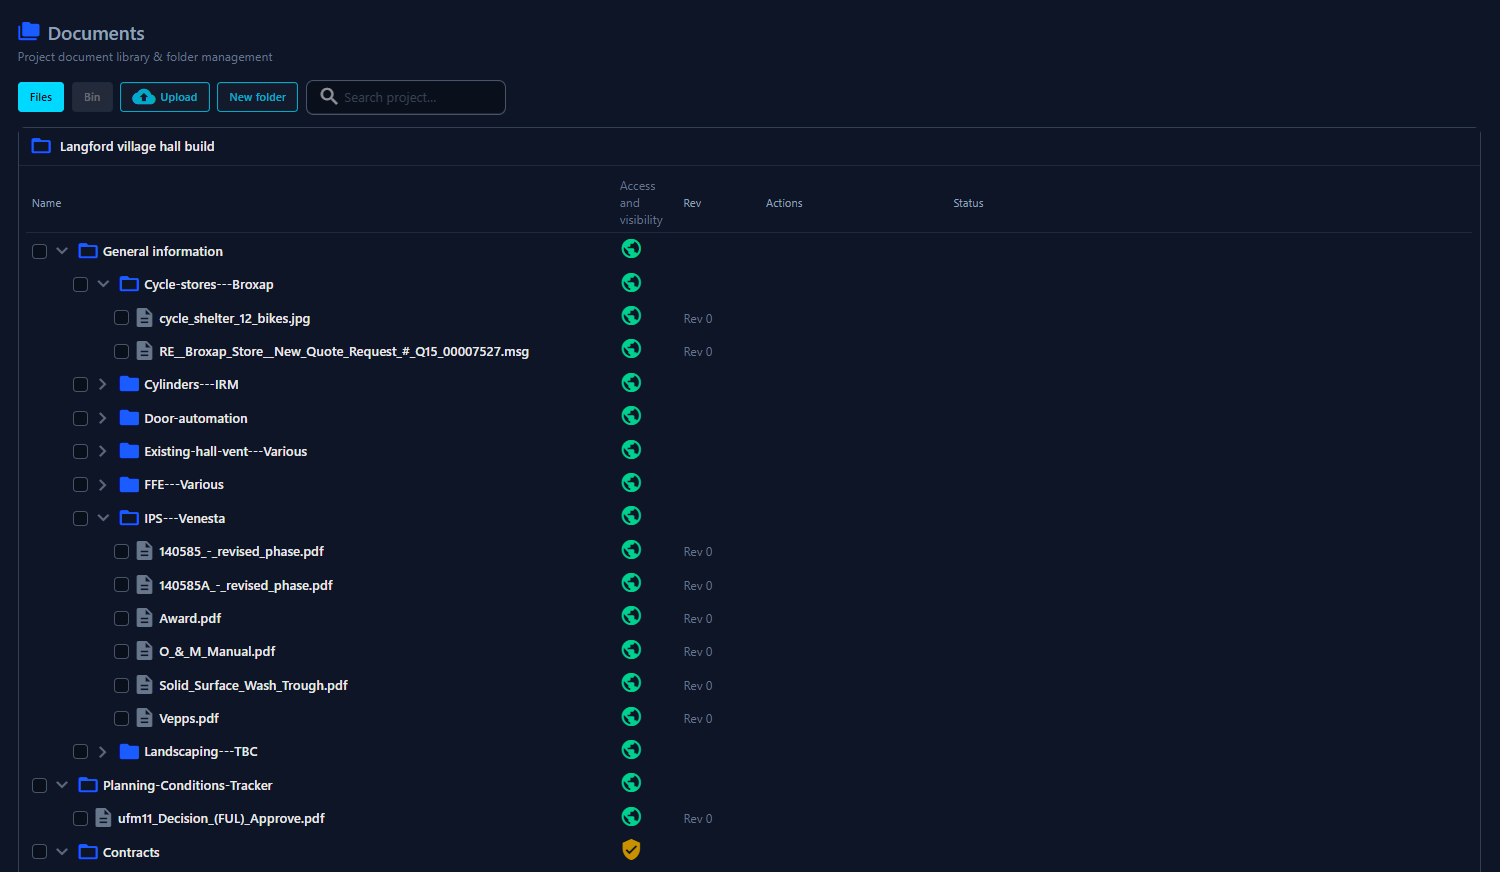Viewport: 1500px width, 872px height.
Task: Click the globe icon for cycle_shelter_12_bikes.jpg
Action: [631, 315]
